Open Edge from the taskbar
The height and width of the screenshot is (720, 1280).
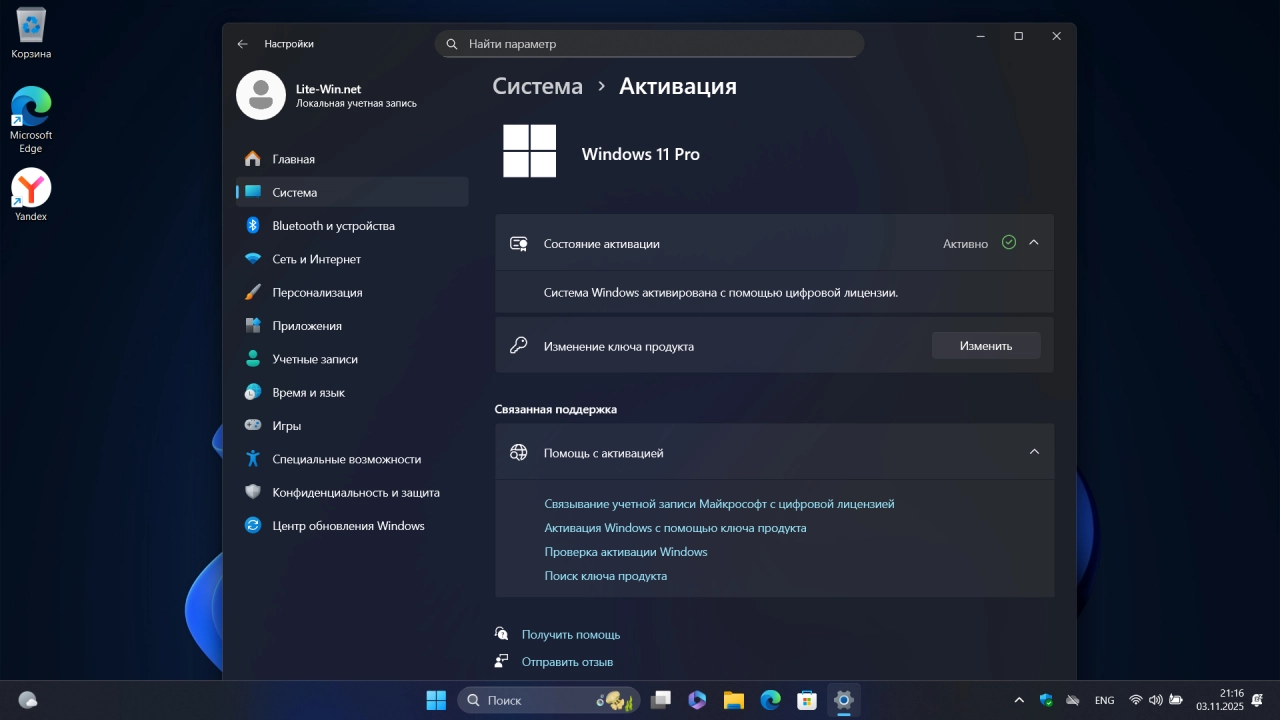tap(770, 700)
